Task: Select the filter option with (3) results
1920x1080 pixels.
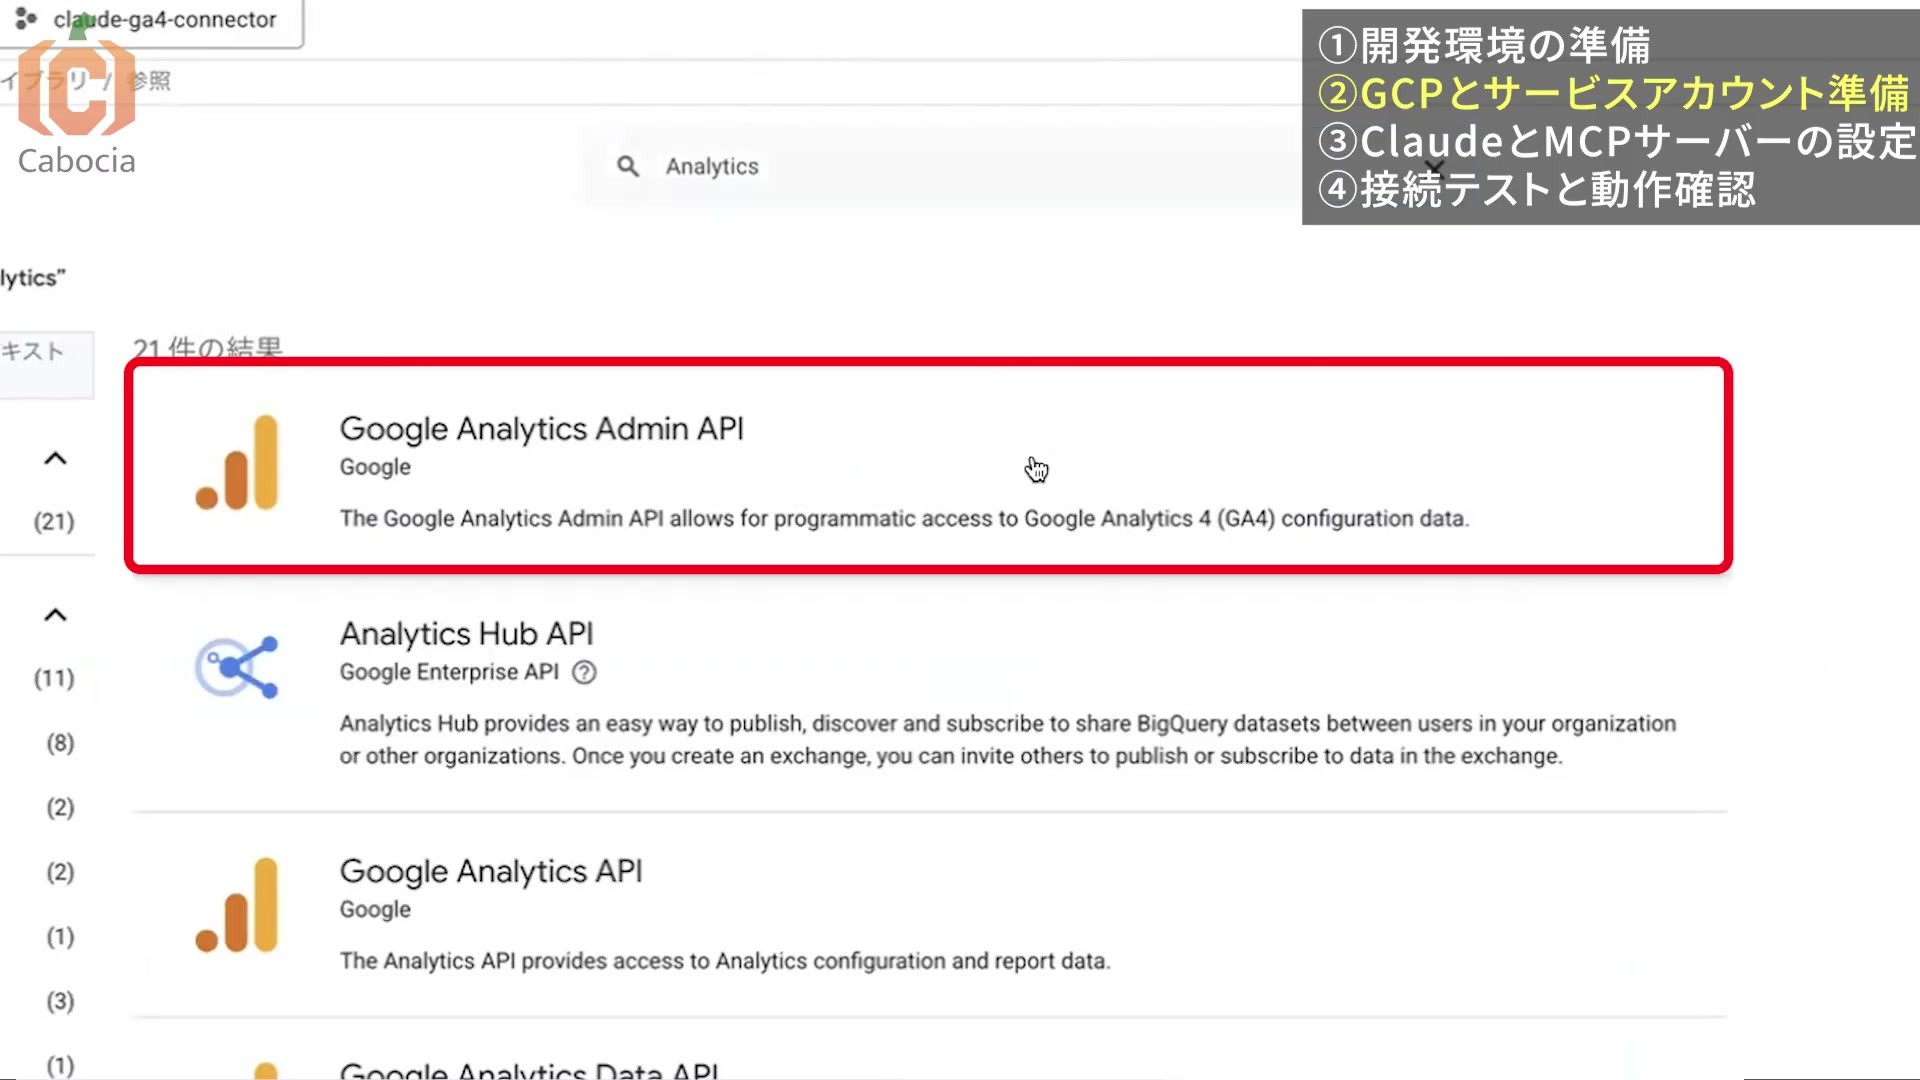Action: coord(60,1001)
